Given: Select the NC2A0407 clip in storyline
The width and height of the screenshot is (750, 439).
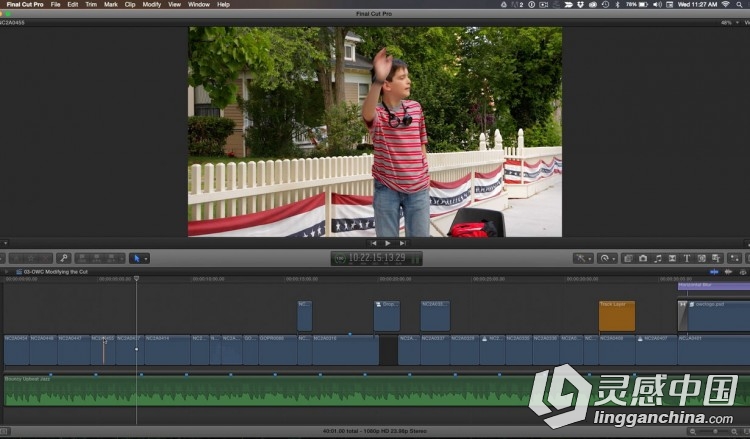Looking at the screenshot, I should point(656,350).
